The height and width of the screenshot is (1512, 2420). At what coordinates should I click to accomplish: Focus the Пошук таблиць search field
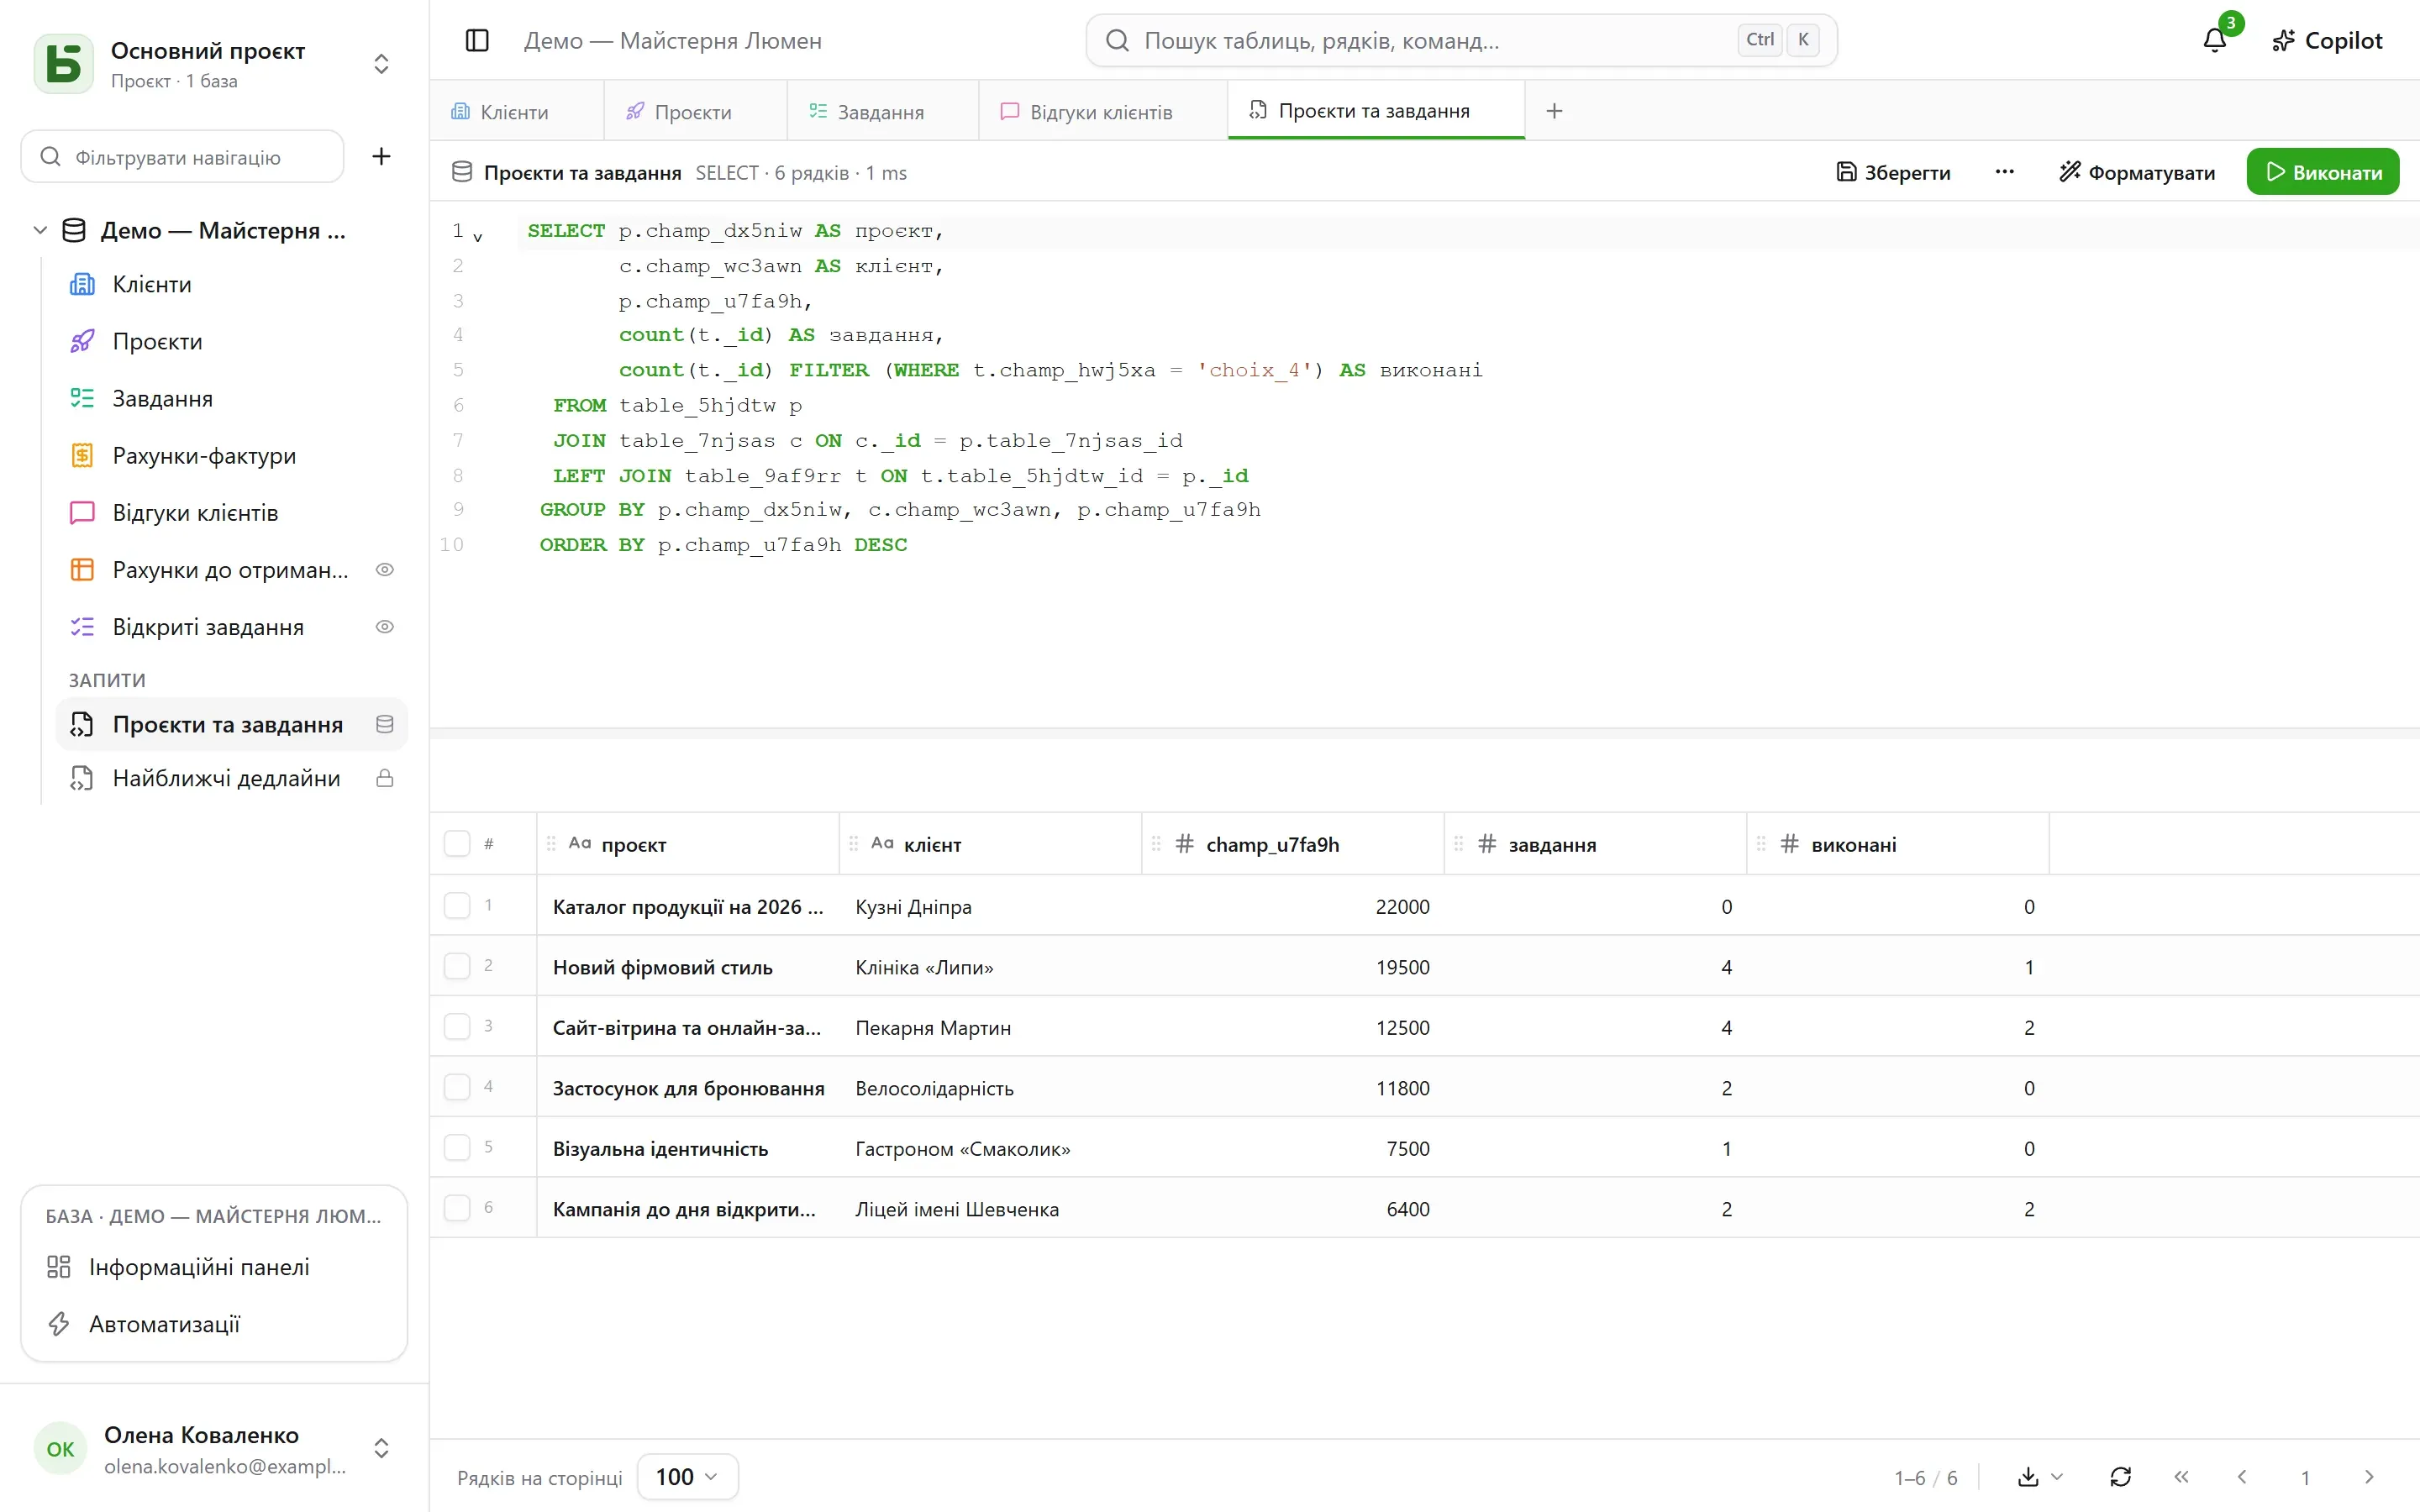[x=1461, y=40]
